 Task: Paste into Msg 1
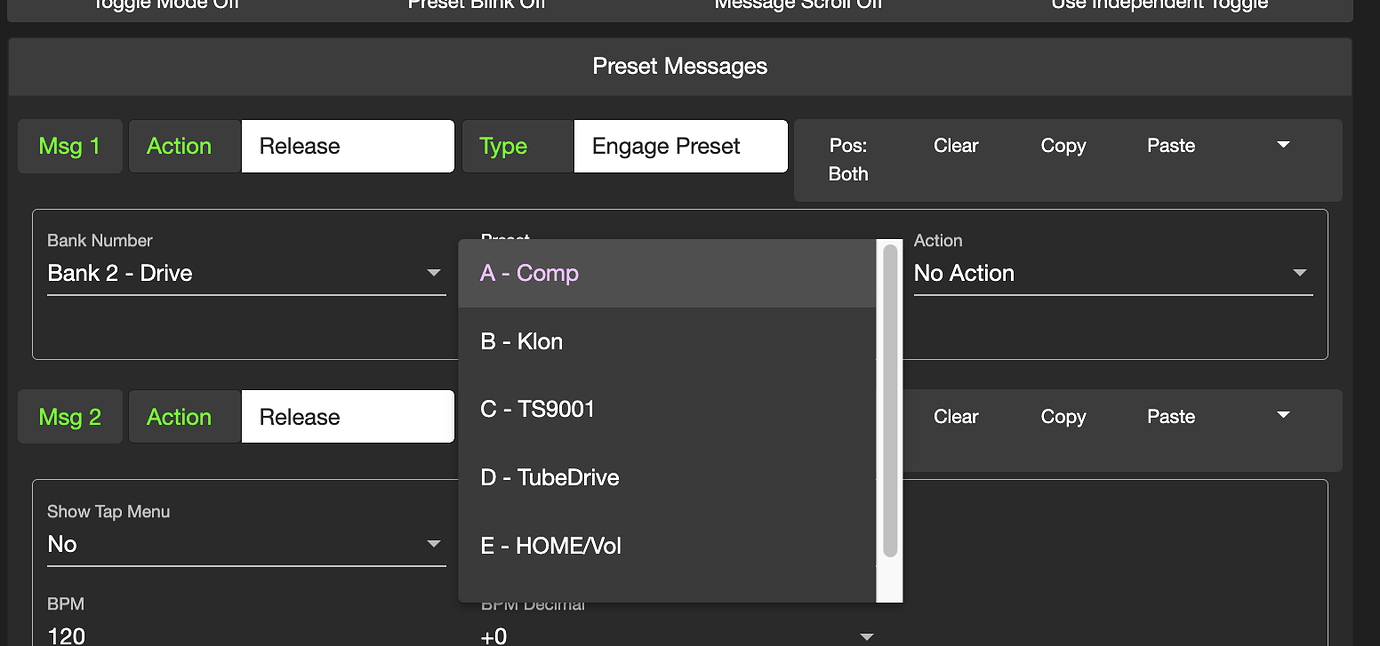coord(1170,146)
